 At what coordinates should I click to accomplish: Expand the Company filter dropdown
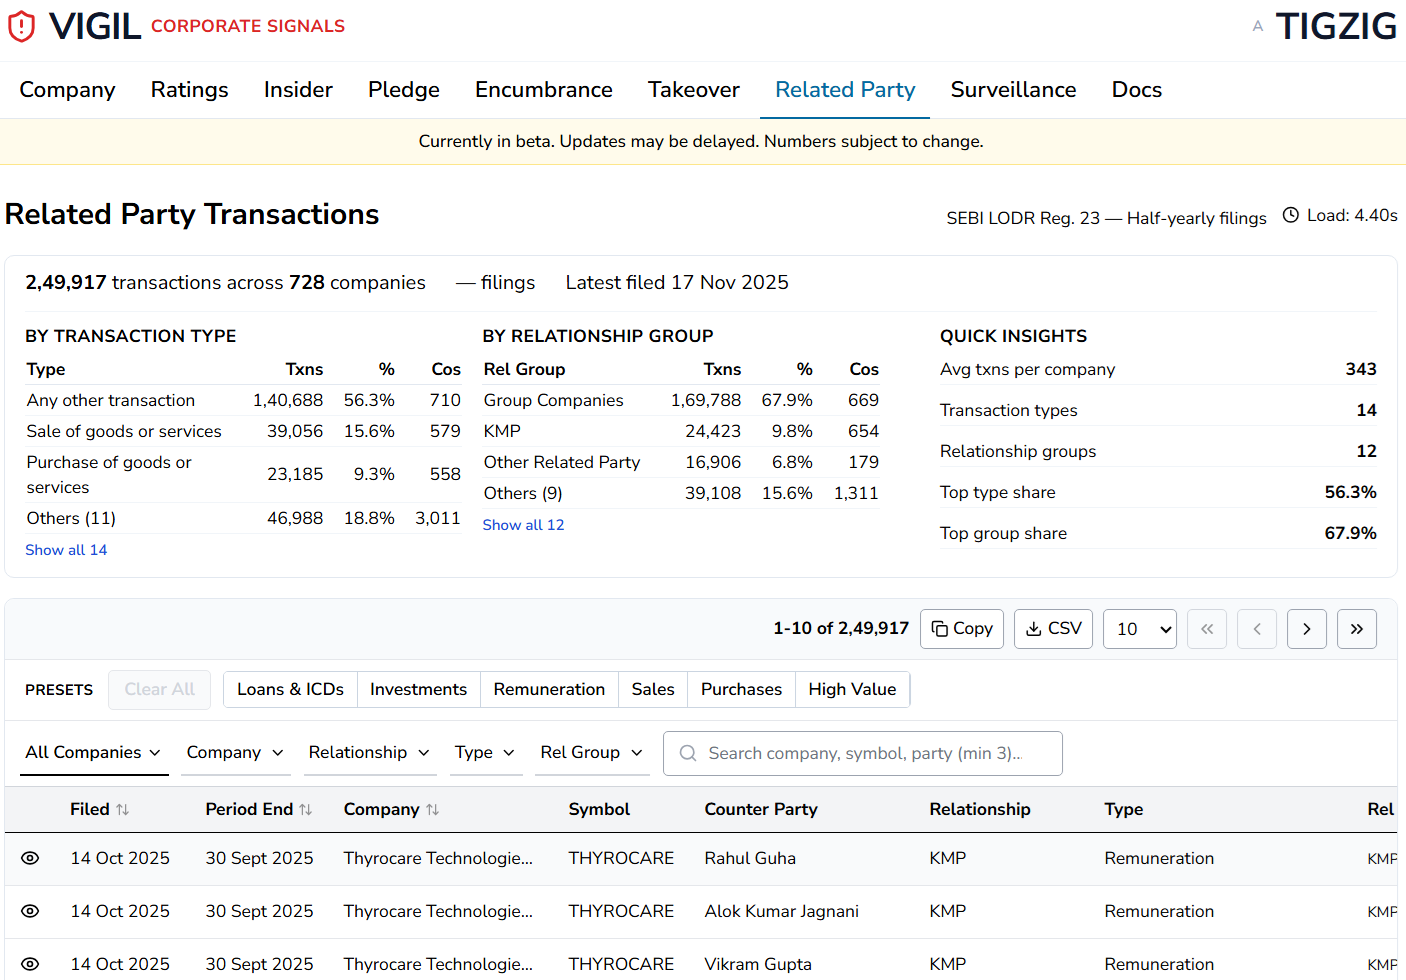[236, 753]
